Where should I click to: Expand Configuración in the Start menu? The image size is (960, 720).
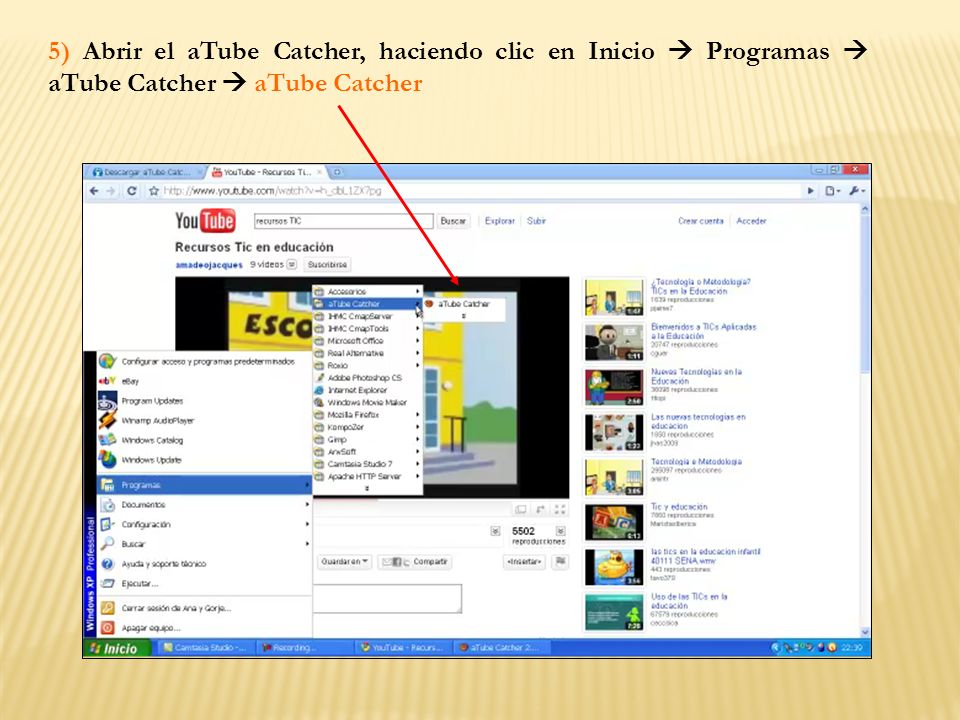coord(204,524)
